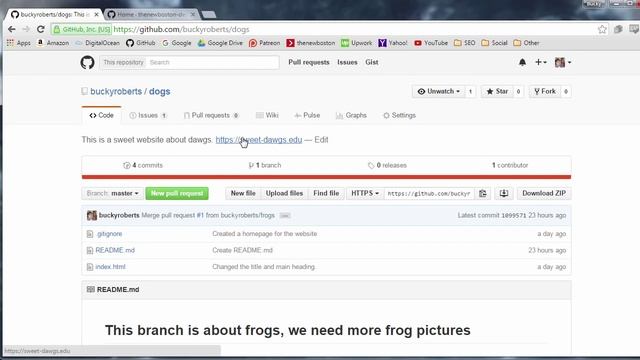Open sweet-dawgs.edu website link
This screenshot has height=360, width=640.
259,140
